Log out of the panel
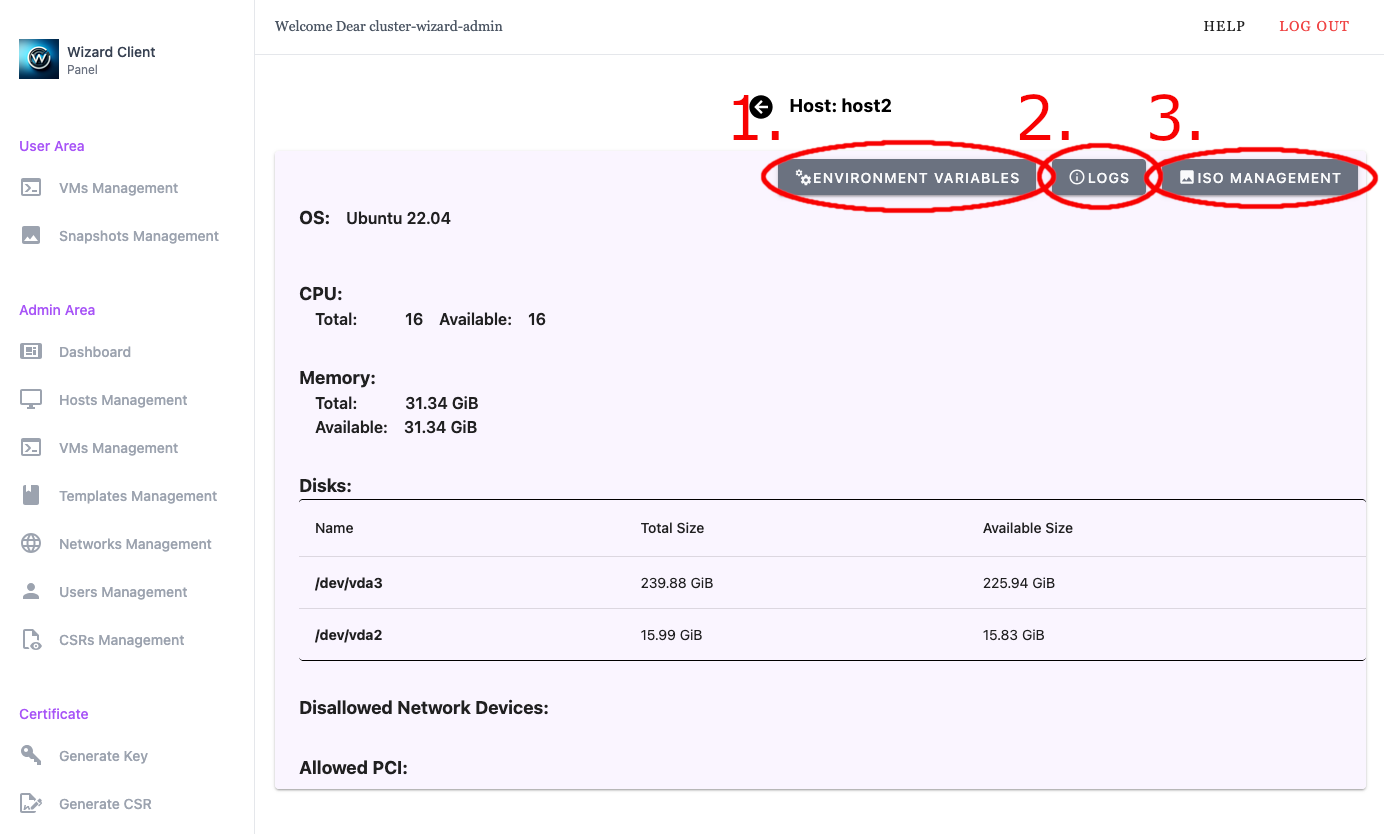The height and width of the screenshot is (834, 1384). pyautogui.click(x=1314, y=26)
